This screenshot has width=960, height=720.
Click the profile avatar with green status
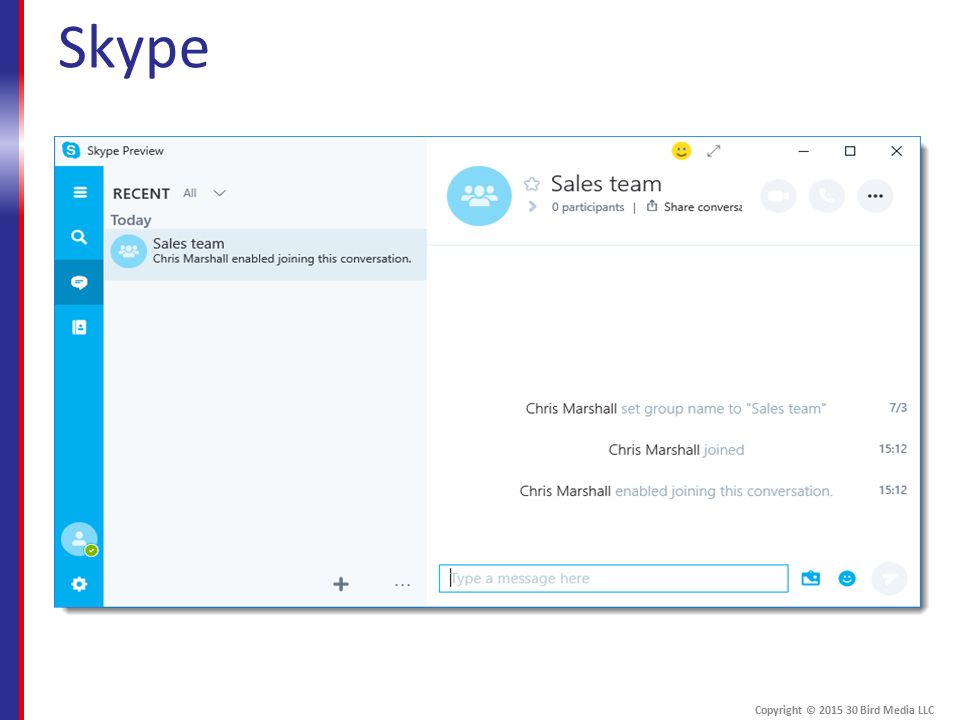80,539
